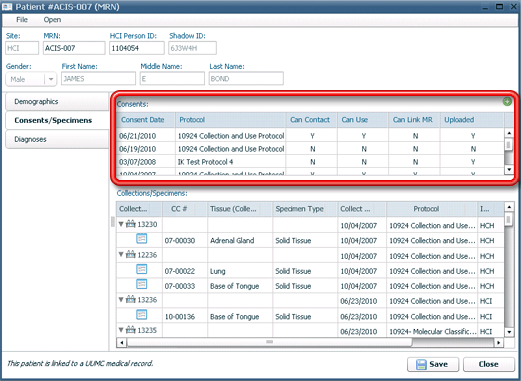This screenshot has width=521, height=381.
Task: Click the Site field
Action: (22, 48)
